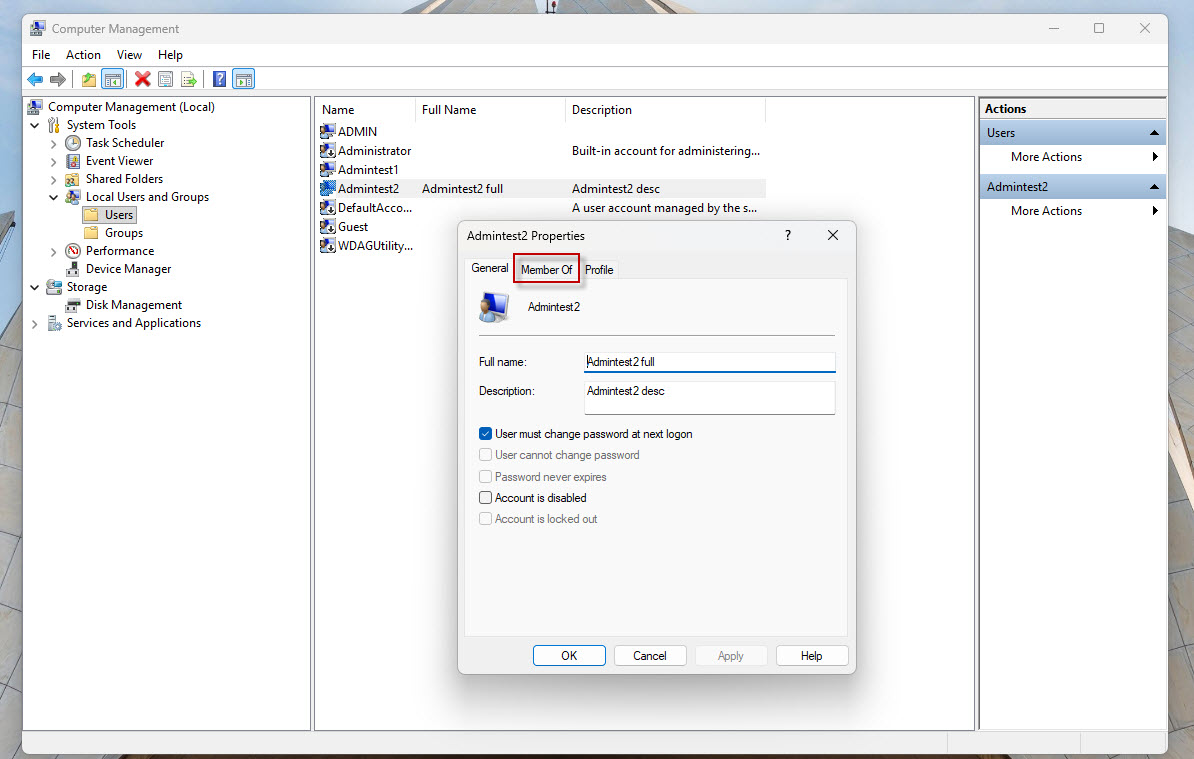Click the Performance icon in tree
Screen dimensions: 1194x759
pos(73,251)
